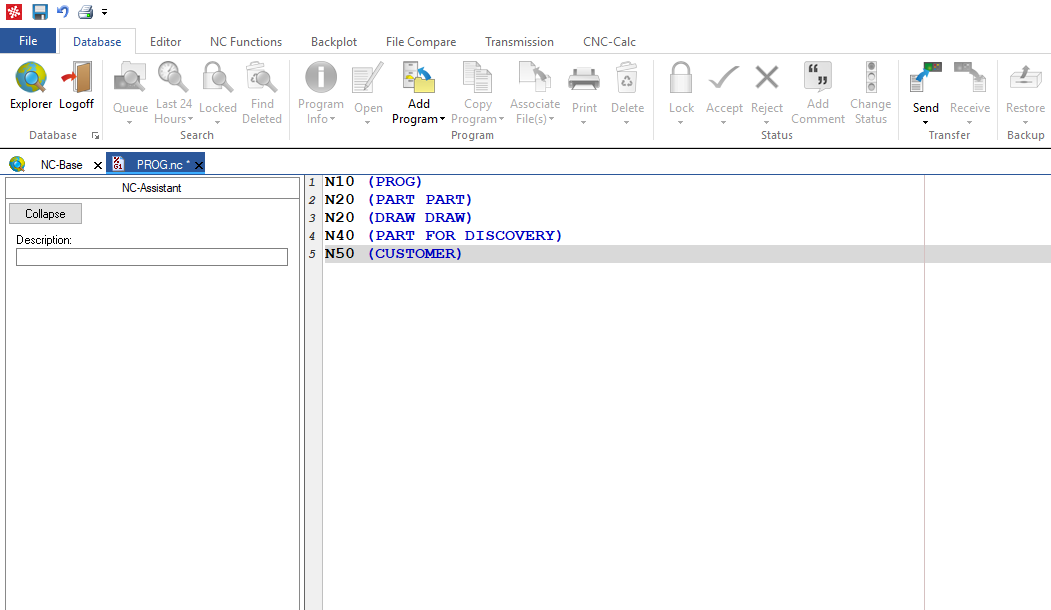
Task: Expand the Associate File(s) dropdown arrow
Action: click(552, 119)
